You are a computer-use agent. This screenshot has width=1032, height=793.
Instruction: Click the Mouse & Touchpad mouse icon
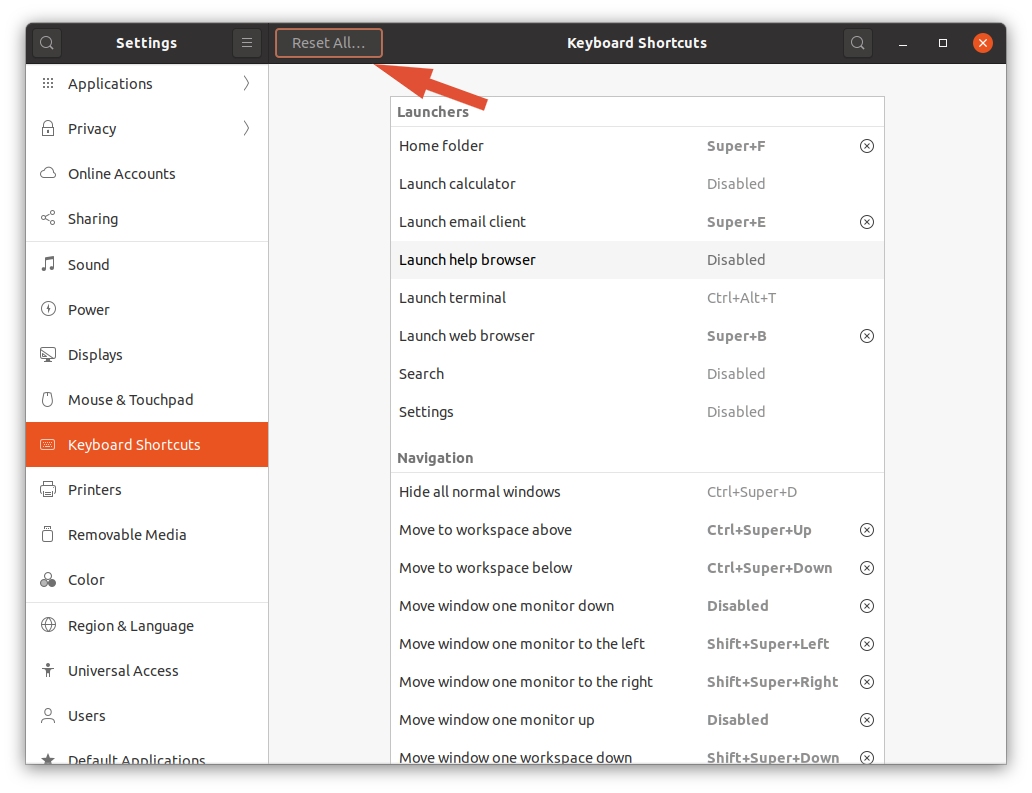[47, 399]
